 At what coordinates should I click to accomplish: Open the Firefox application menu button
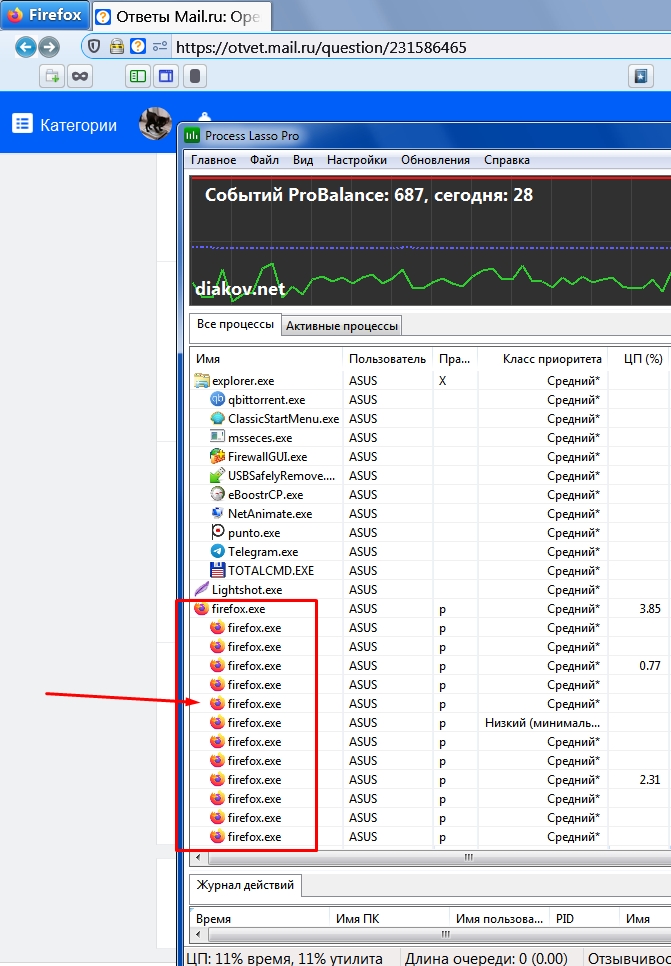45,15
